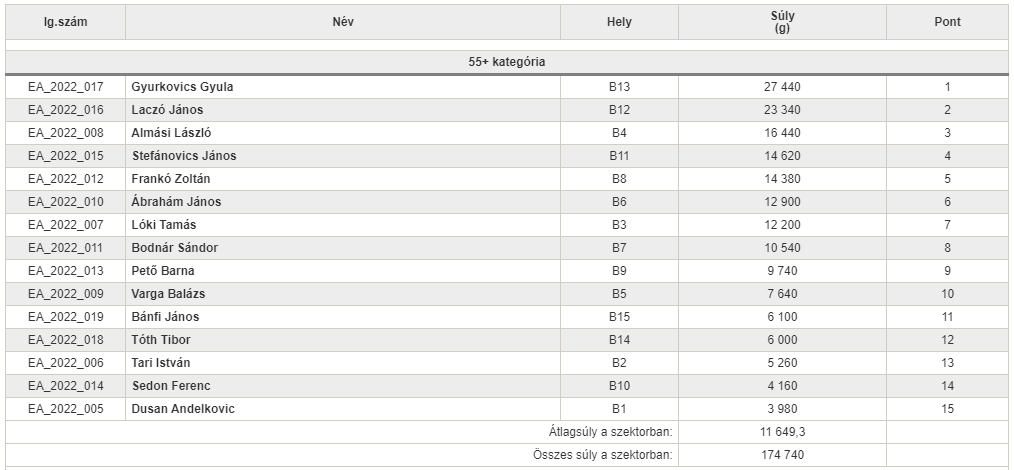This screenshot has height=470, width=1014.
Task: Click the name Gyurkovics Gyula
Action: [x=182, y=87]
